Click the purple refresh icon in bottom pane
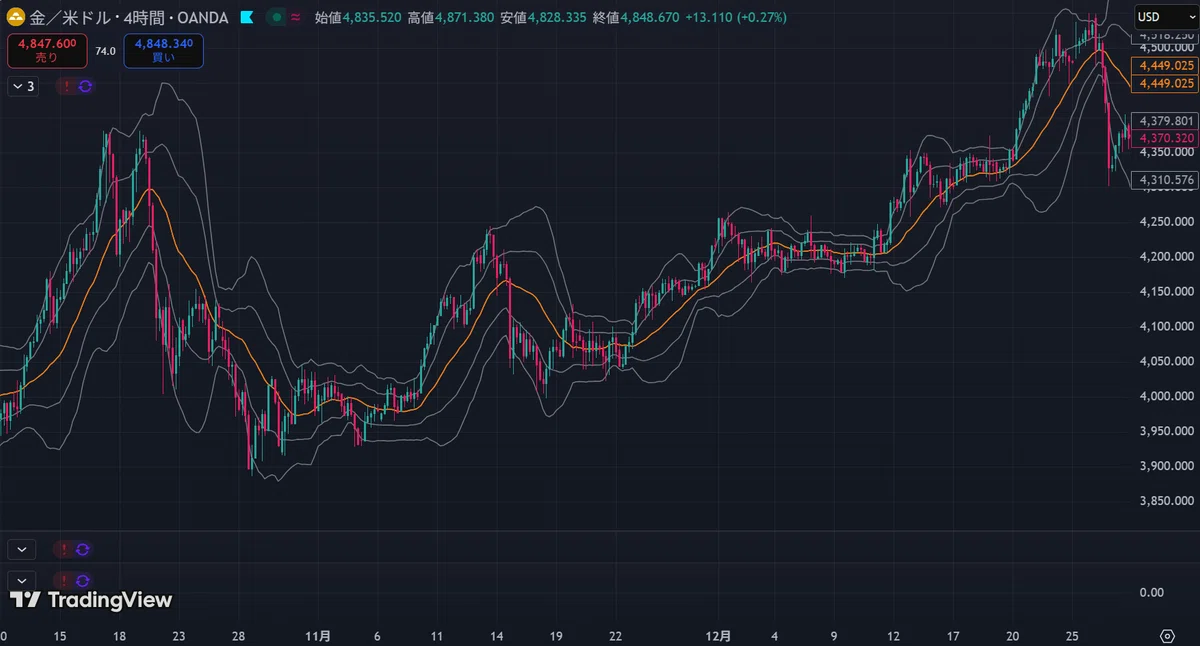 [85, 580]
